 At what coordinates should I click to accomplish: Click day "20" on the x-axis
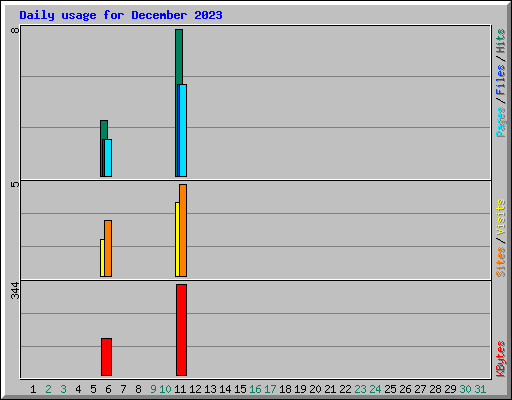pyautogui.click(x=315, y=389)
